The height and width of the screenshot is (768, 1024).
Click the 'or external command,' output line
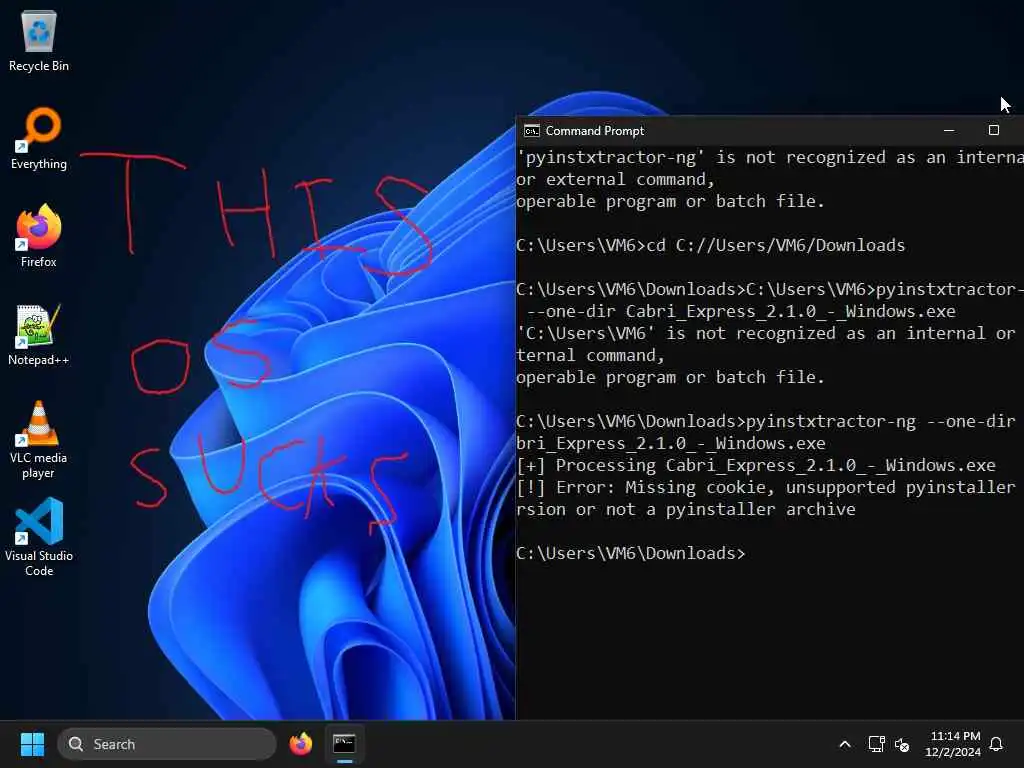tap(616, 180)
